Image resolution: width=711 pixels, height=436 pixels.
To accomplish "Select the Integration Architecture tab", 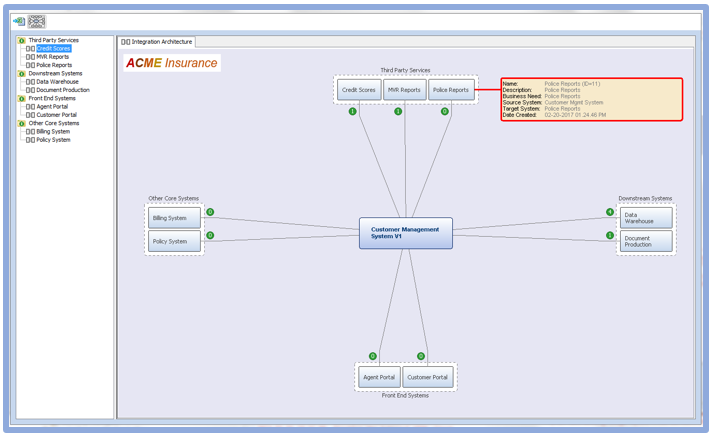I will point(157,42).
